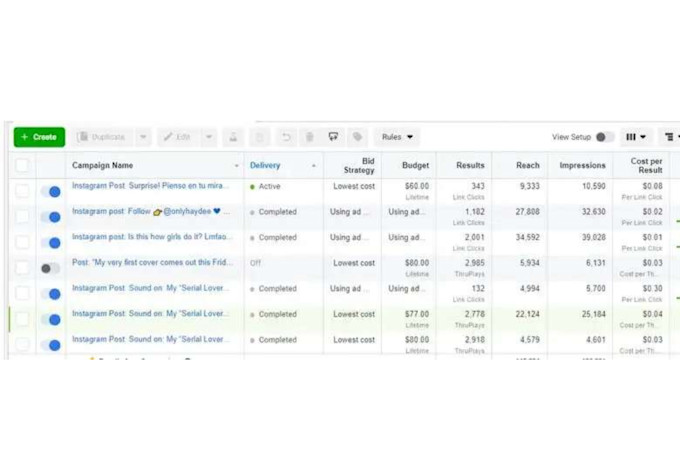Image resolution: width=680 pixels, height=459 pixels.
Task: Click the $0.08 cost per result
Action: click(652, 186)
